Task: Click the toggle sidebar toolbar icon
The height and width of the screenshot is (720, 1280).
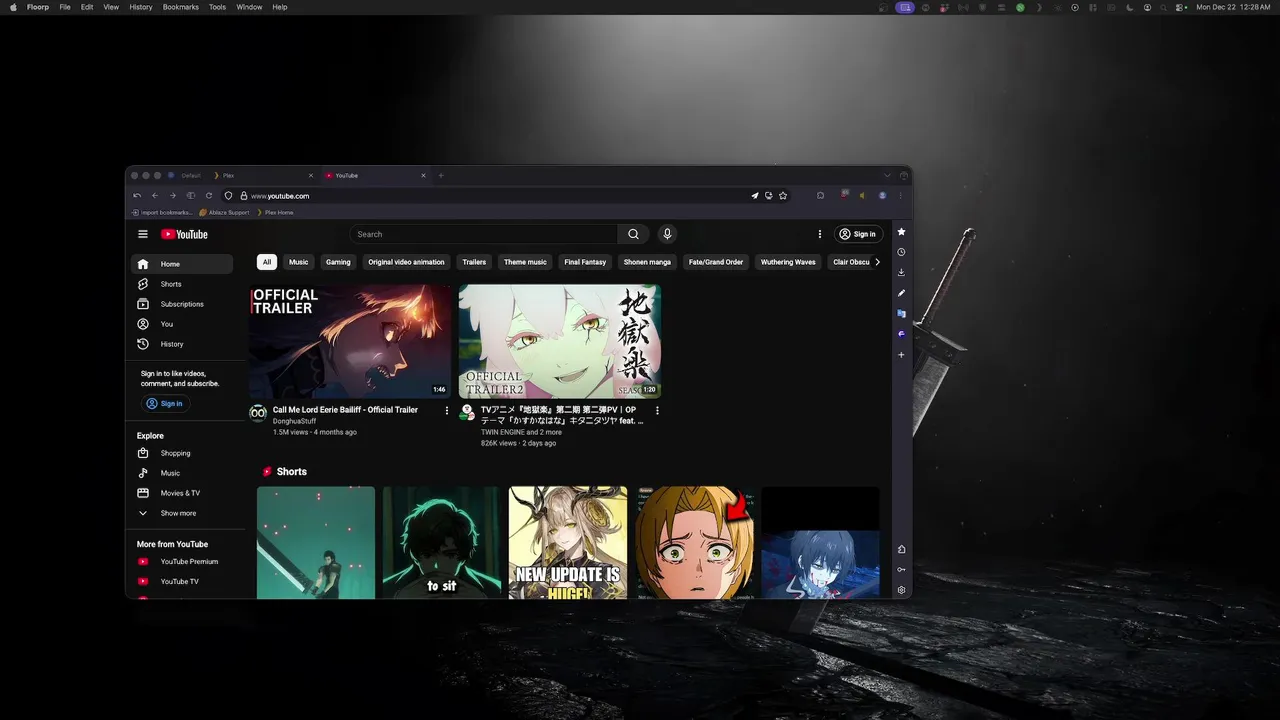Action: tap(191, 196)
